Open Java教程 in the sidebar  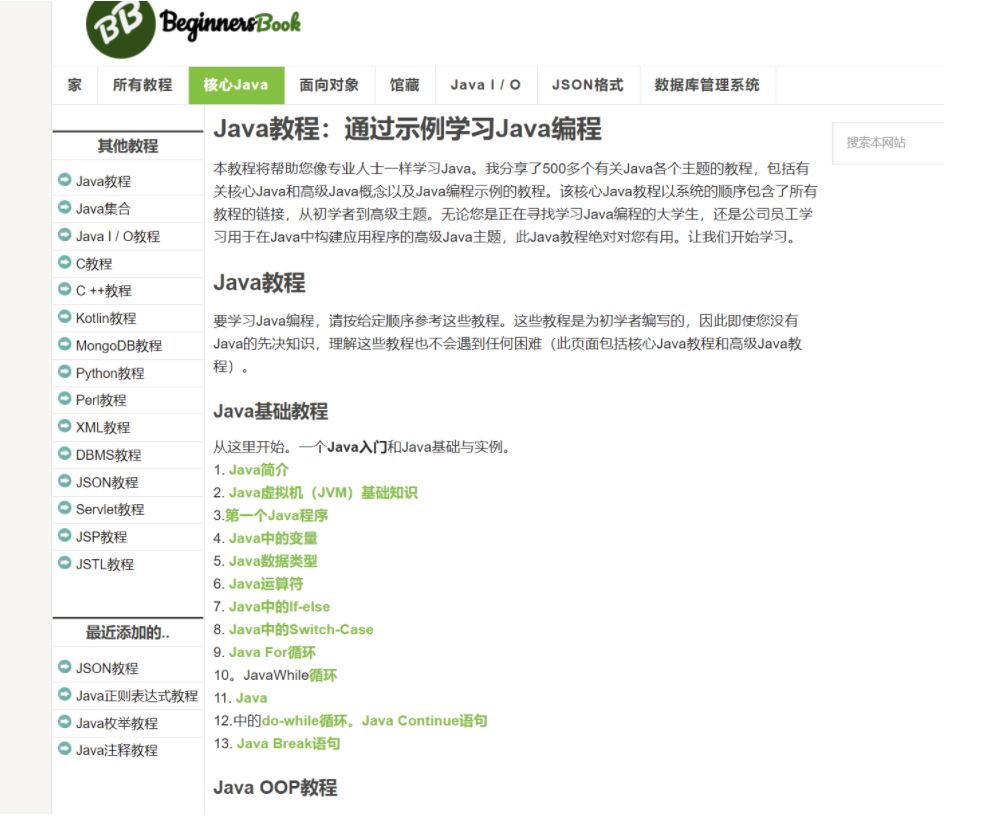103,182
